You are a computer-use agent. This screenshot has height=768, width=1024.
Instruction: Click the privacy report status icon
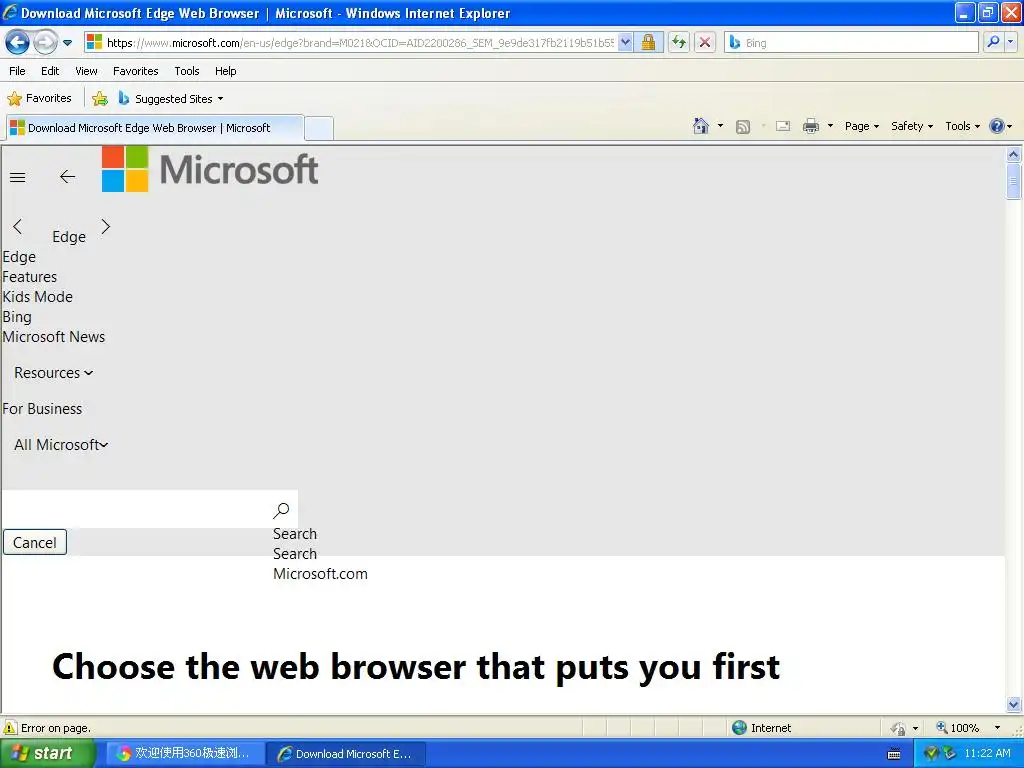[x=899, y=728]
